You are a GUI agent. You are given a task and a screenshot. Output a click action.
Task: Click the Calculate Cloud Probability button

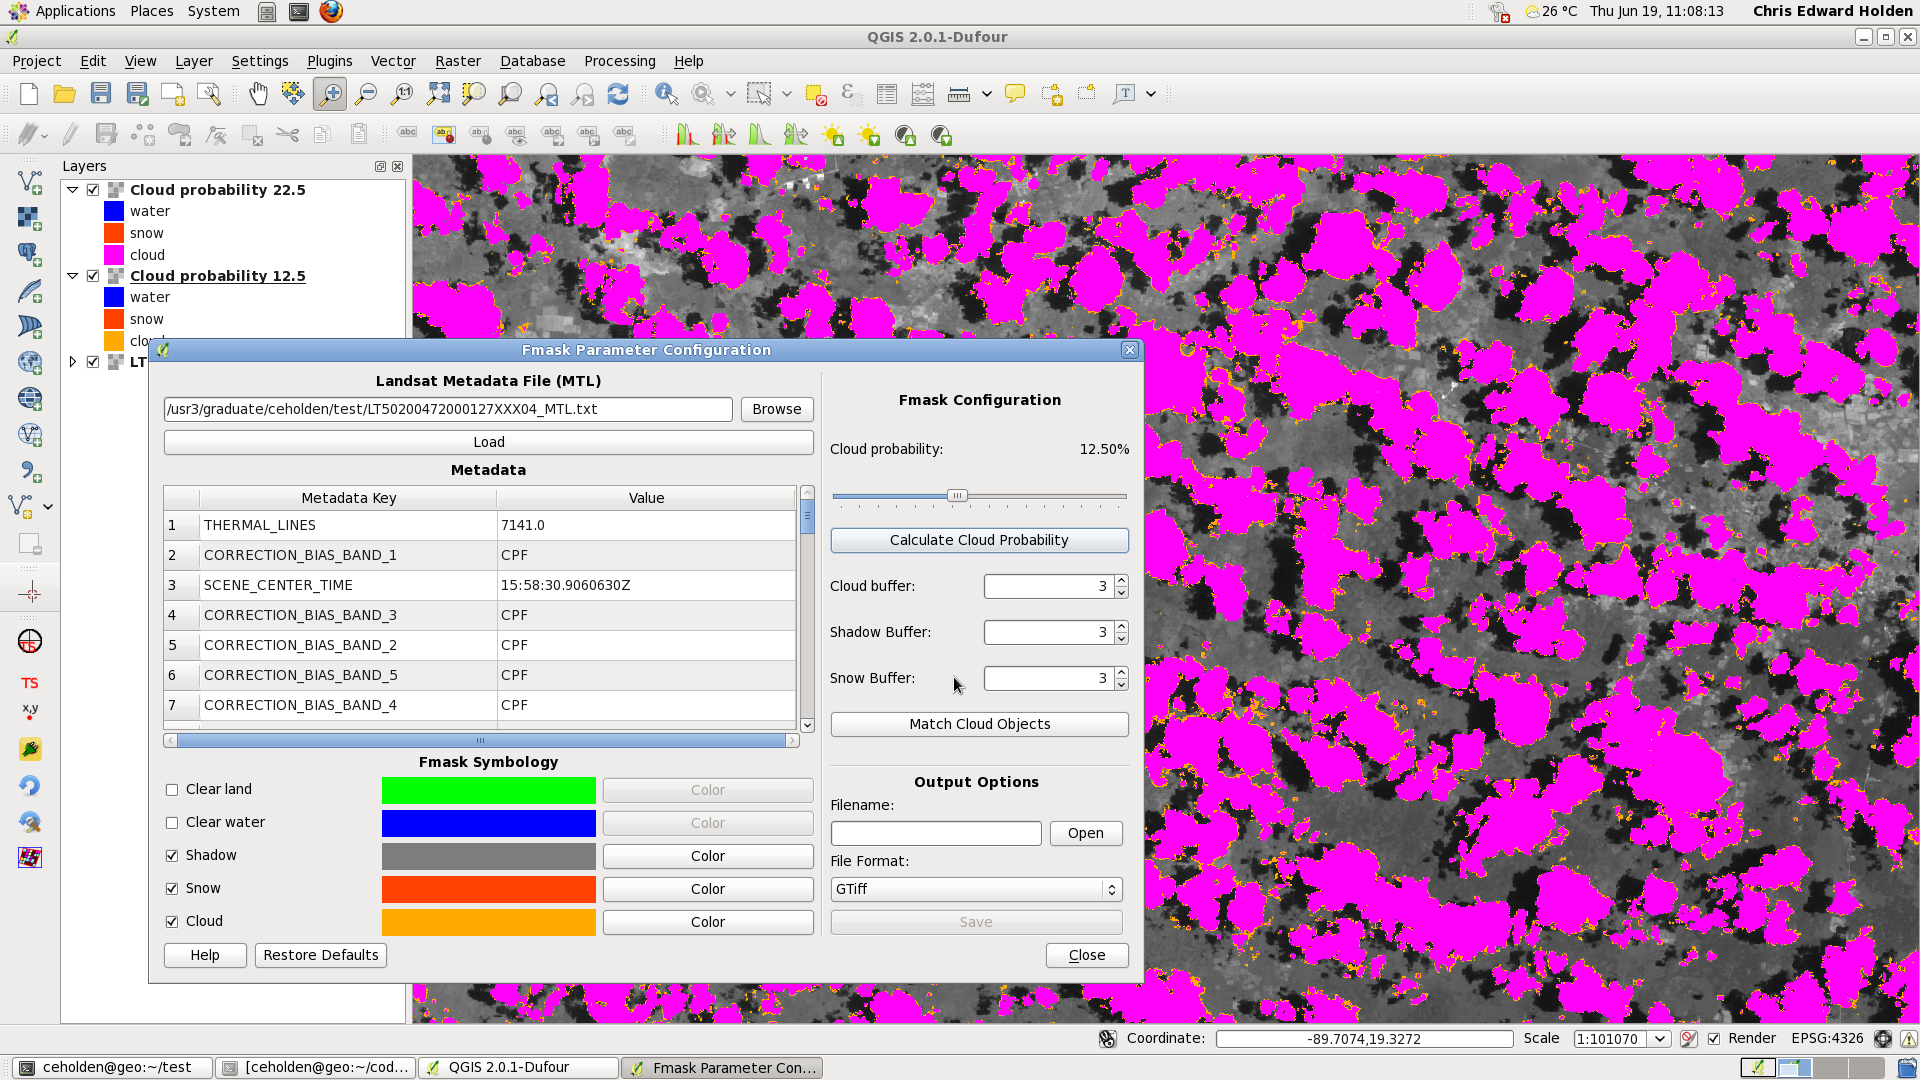pyautogui.click(x=979, y=540)
